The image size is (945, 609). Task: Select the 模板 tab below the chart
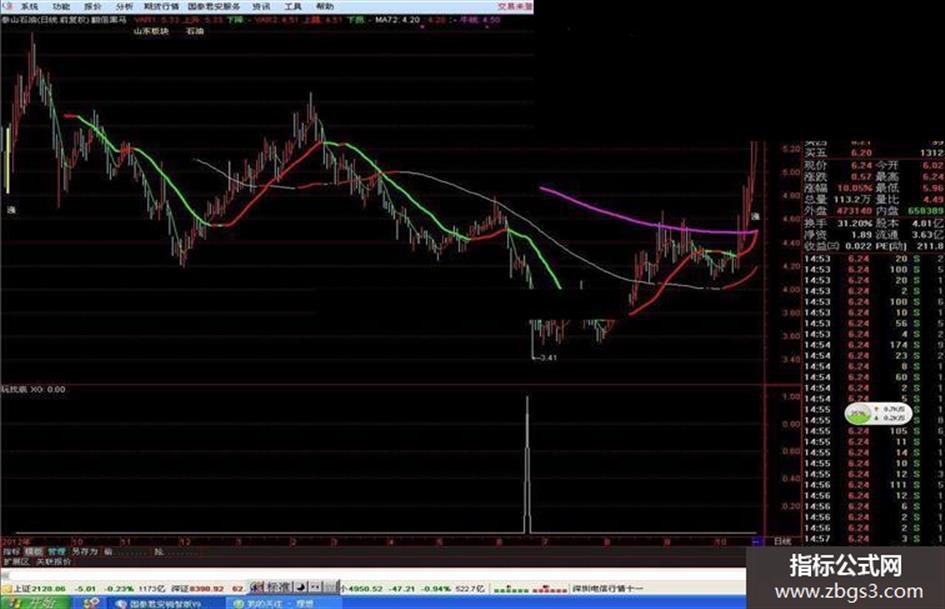[x=33, y=551]
